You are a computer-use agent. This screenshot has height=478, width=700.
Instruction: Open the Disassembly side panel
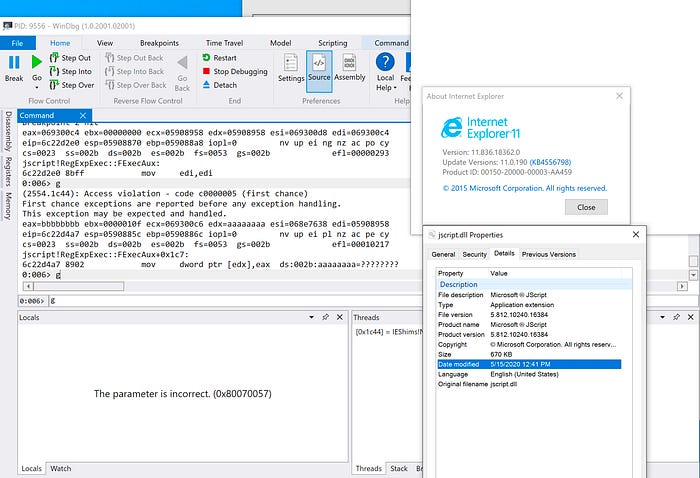tap(8, 131)
